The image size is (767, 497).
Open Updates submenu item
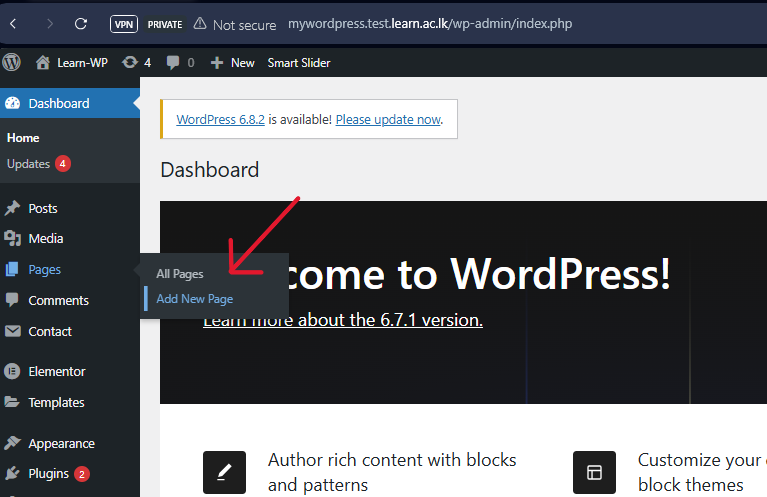28,164
